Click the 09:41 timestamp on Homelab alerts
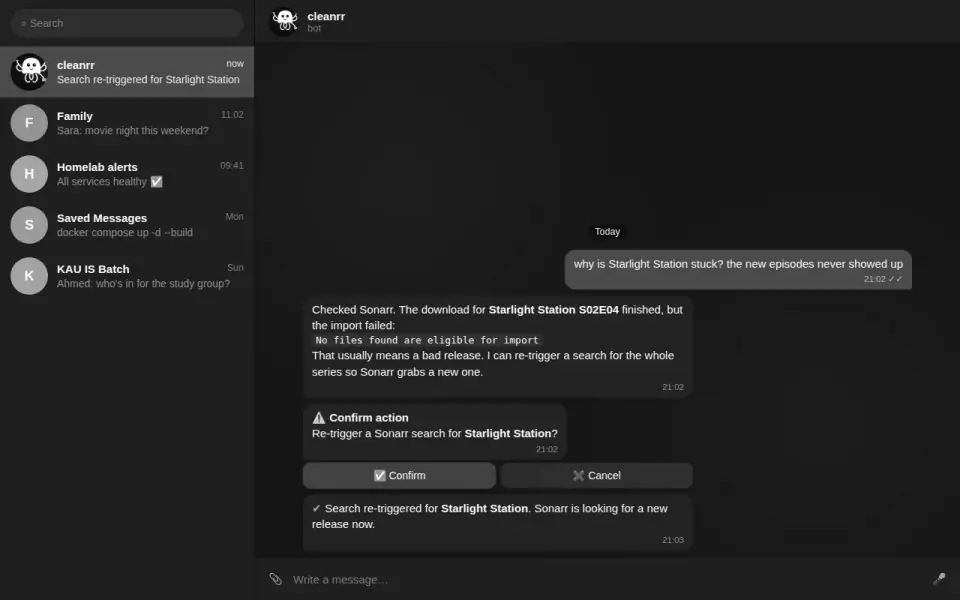Image resolution: width=960 pixels, height=600 pixels. [x=231, y=165]
